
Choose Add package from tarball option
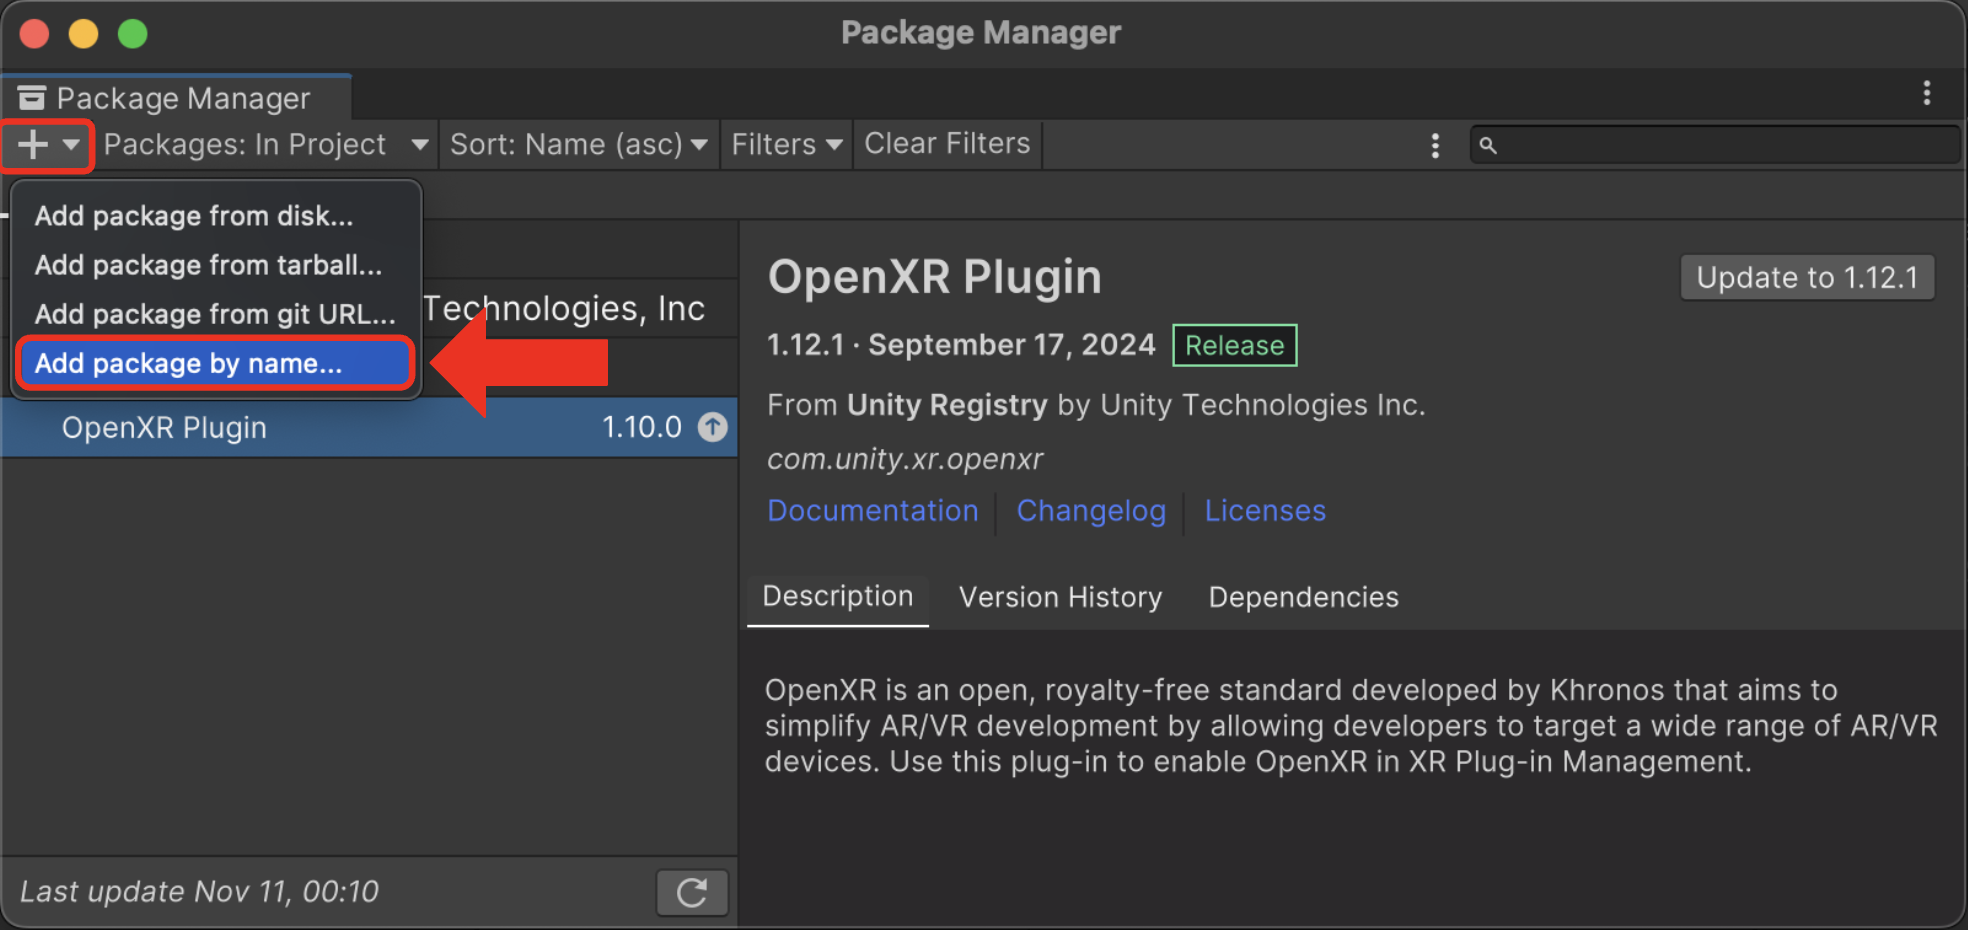[x=208, y=265]
